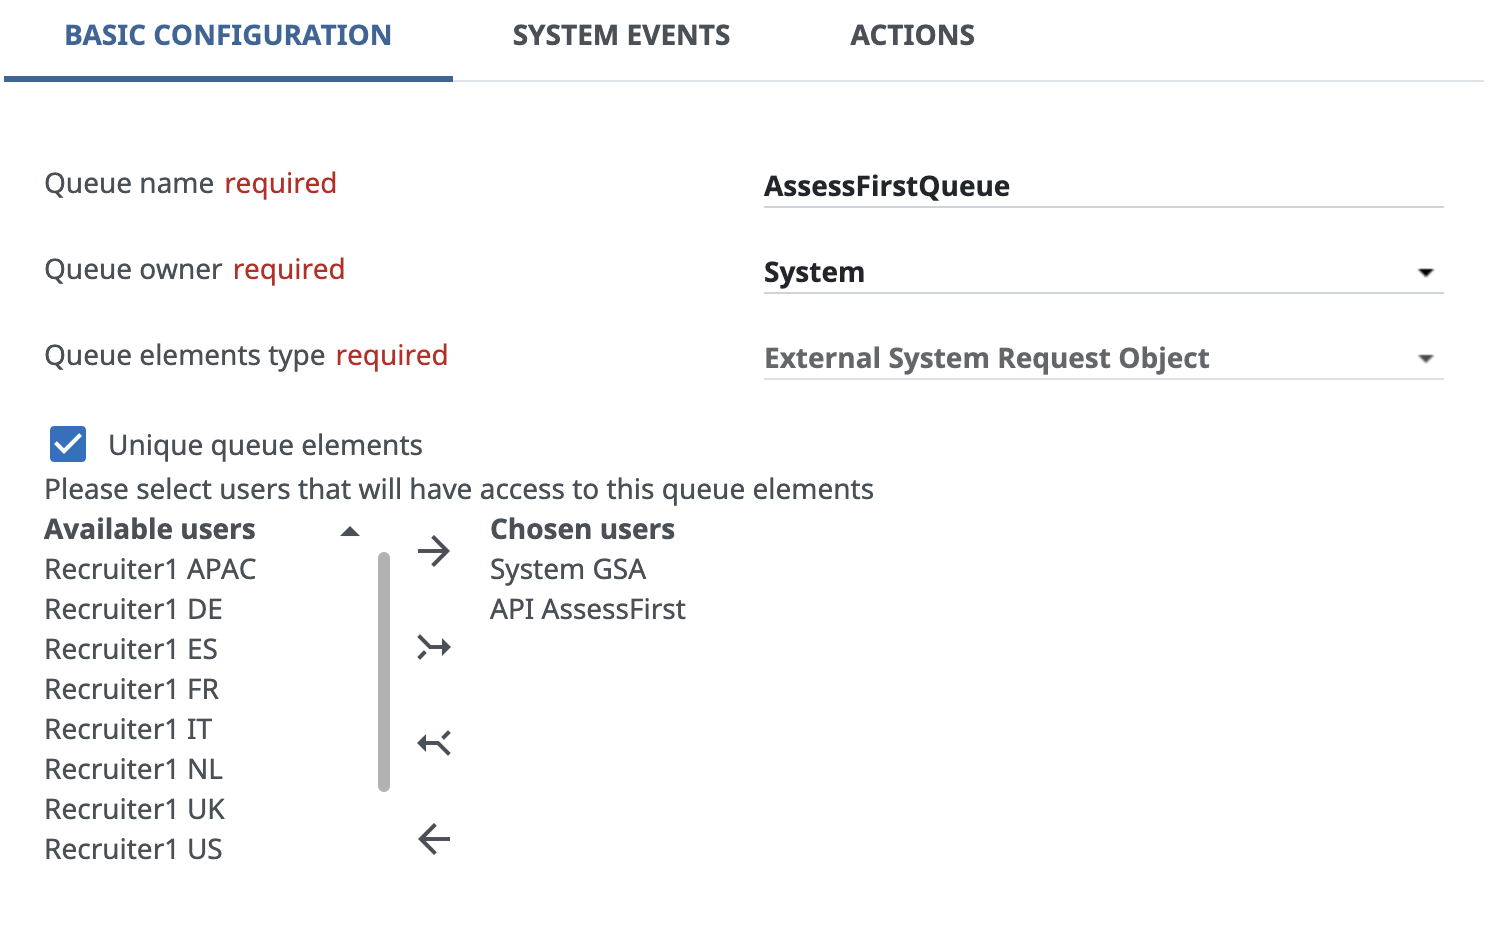Choose Recruiter1 FR from the list
Image resolution: width=1498 pixels, height=934 pixels.
coord(132,689)
